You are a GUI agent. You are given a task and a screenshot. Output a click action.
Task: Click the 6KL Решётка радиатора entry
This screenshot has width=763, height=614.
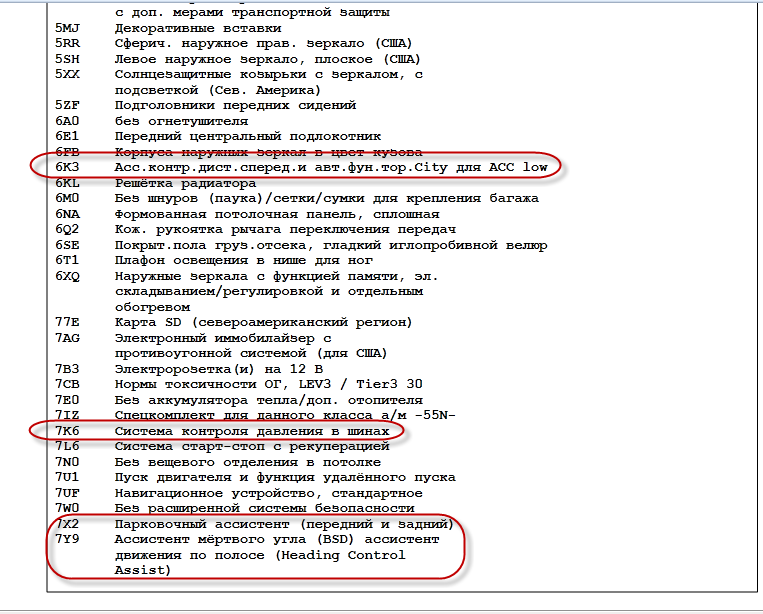coord(155,183)
